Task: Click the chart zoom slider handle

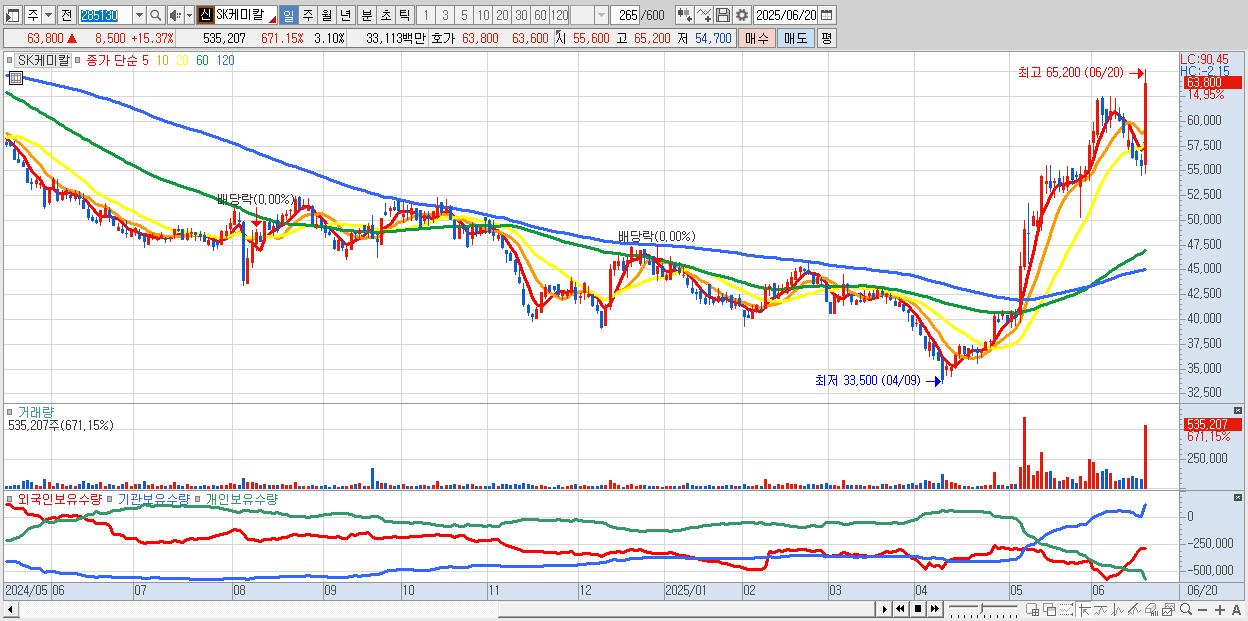Action: (x=981, y=609)
